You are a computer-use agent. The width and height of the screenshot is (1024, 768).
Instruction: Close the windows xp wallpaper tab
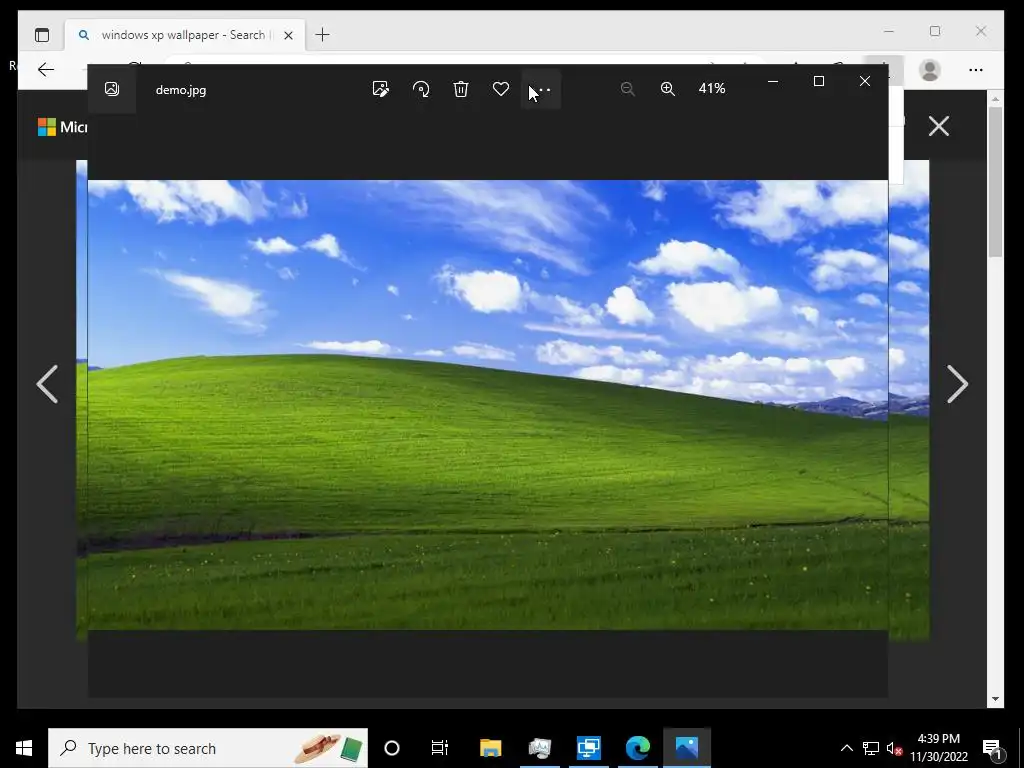[x=289, y=35]
